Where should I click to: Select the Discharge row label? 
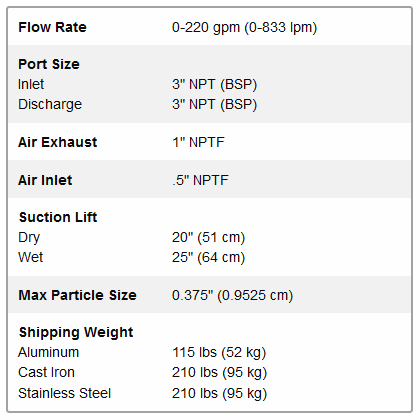(50, 104)
